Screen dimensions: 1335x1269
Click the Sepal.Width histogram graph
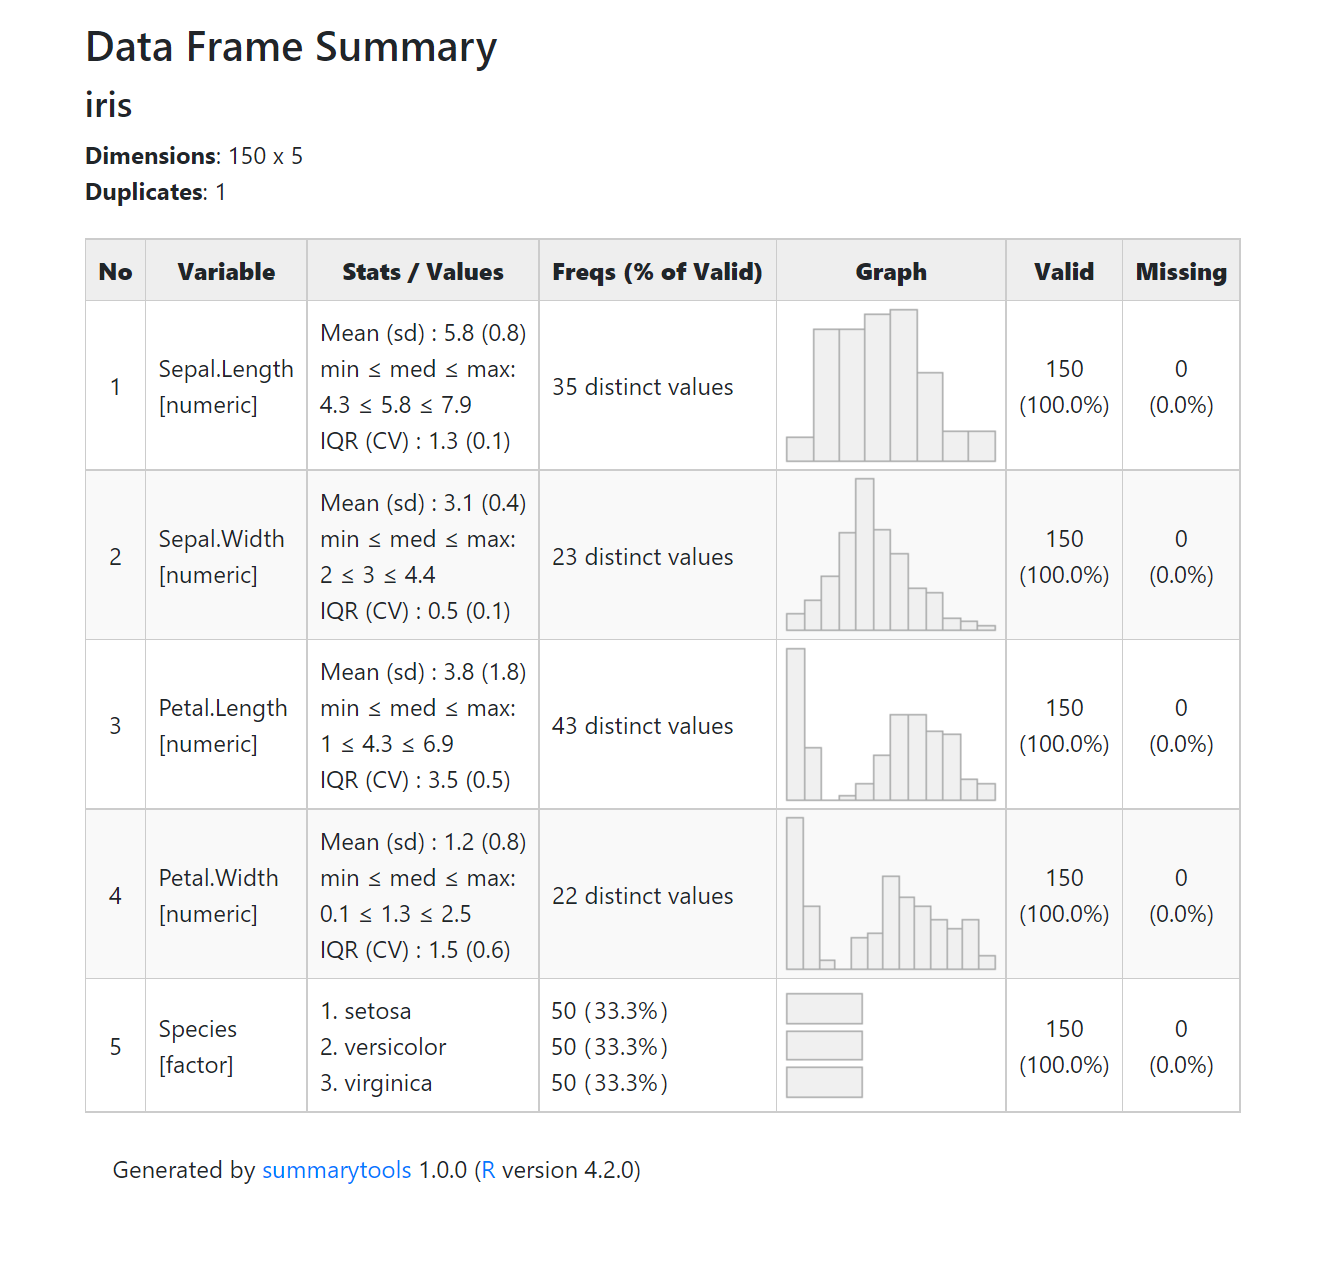click(x=890, y=555)
